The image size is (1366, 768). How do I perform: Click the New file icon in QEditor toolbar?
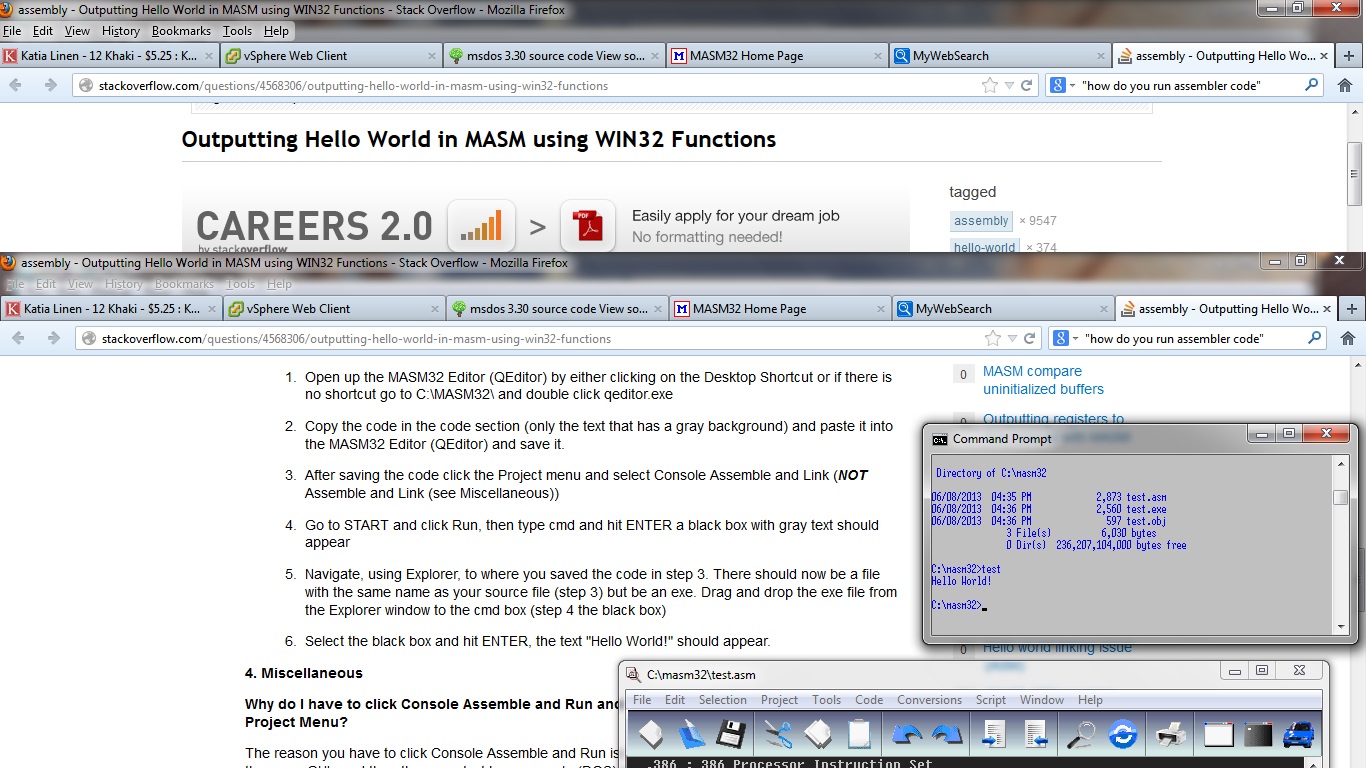[x=651, y=735]
